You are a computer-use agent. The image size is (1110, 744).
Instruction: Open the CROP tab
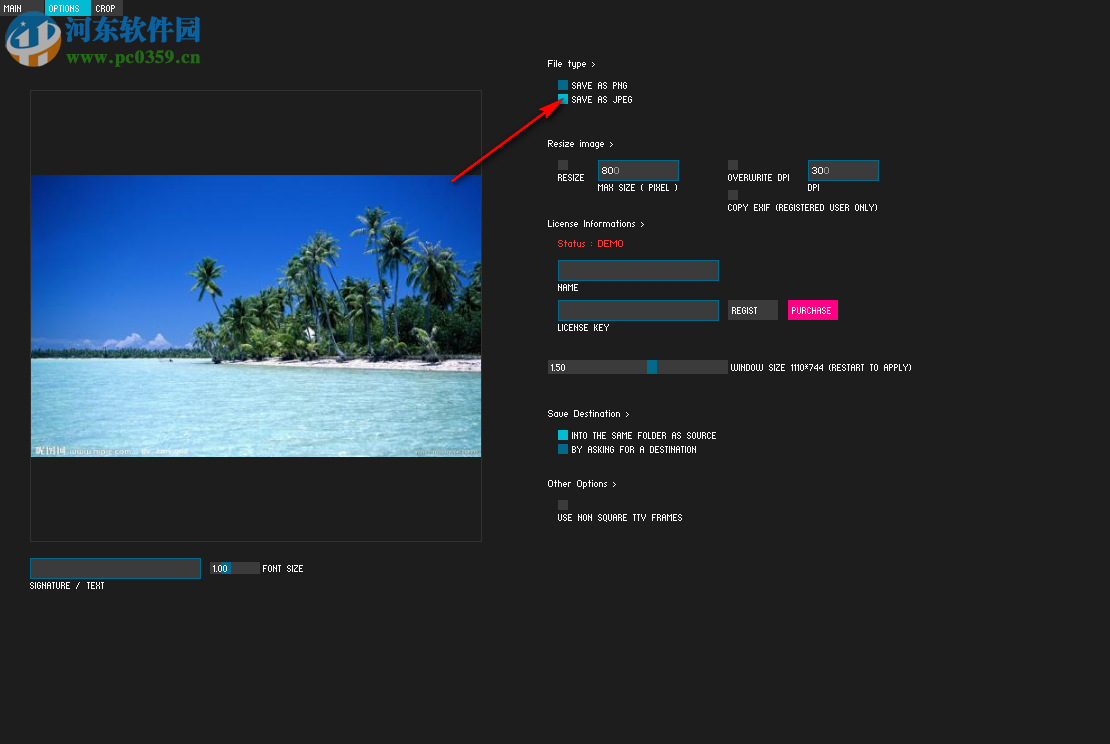pos(106,8)
